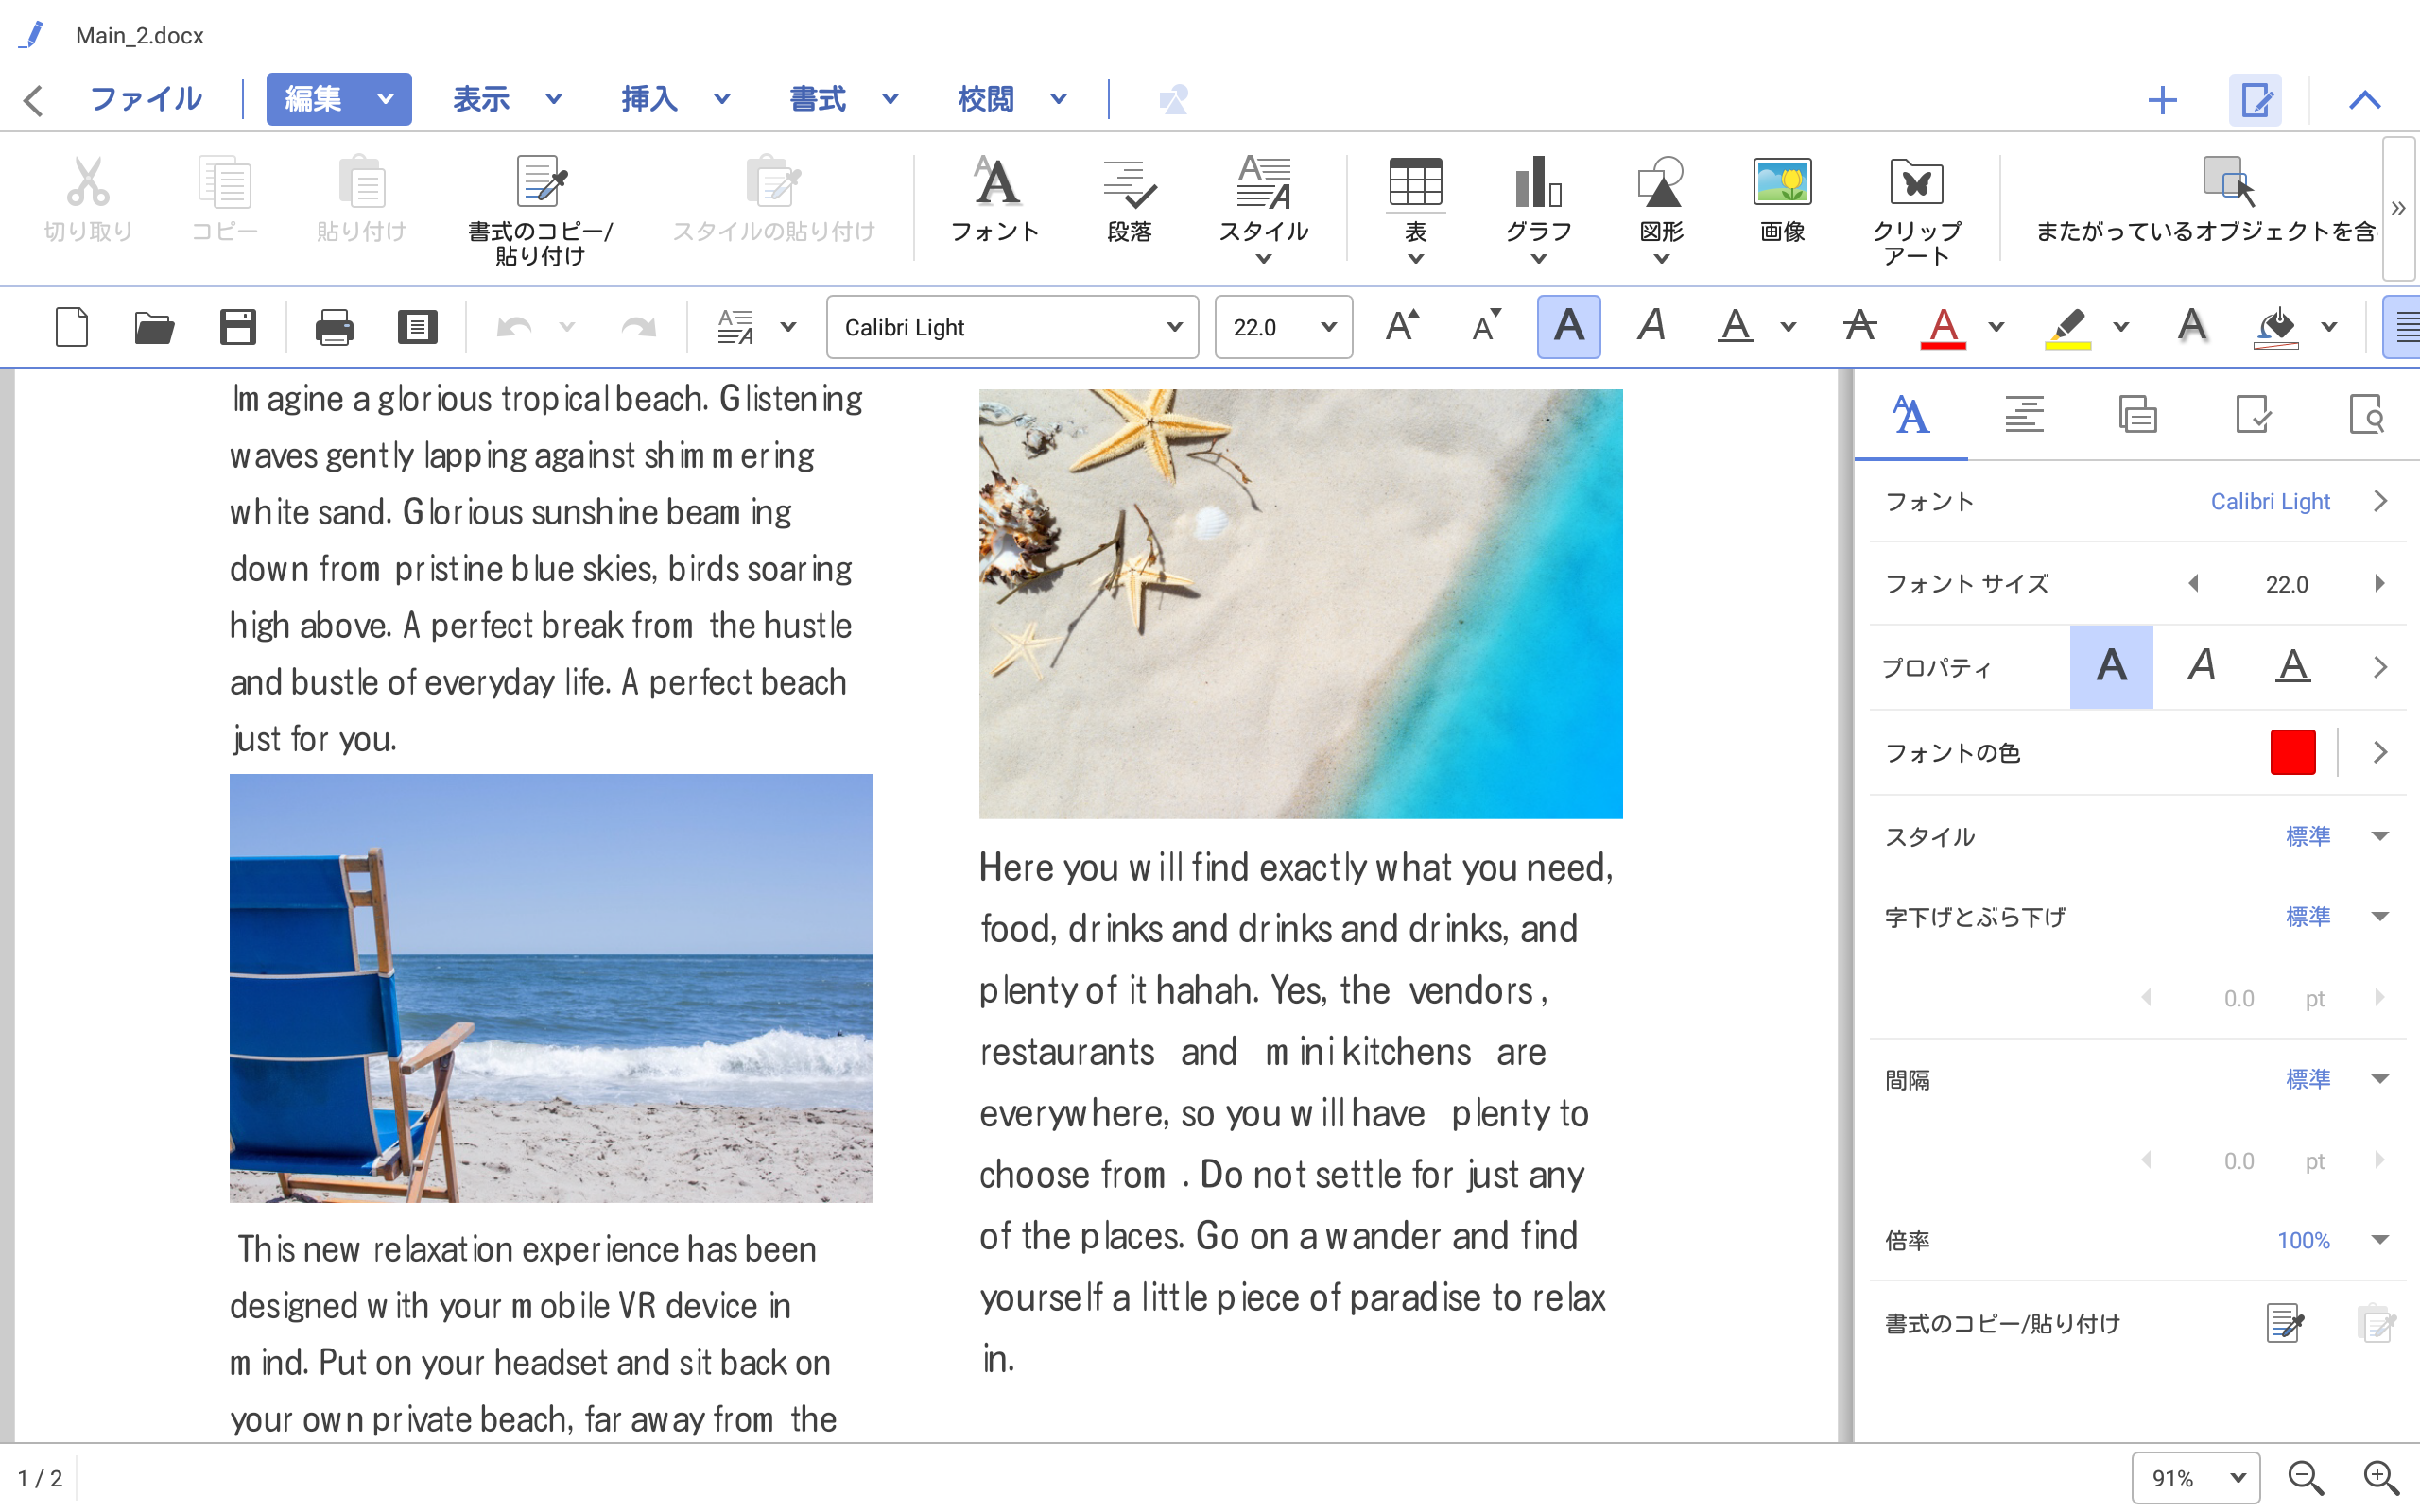Toggle paragraph alignment button at toolbar edge

pos(2403,326)
